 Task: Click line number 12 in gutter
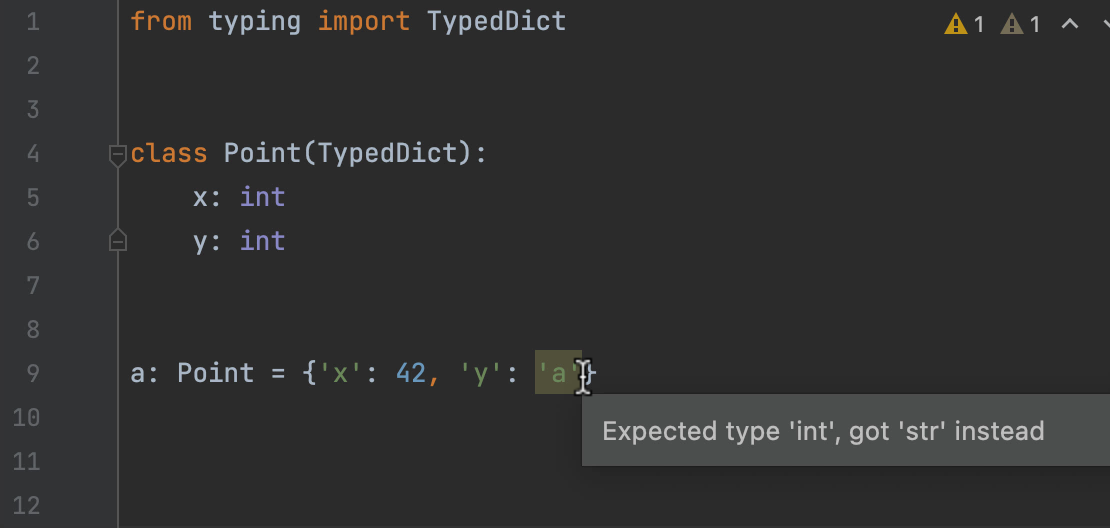pyautogui.click(x=27, y=505)
